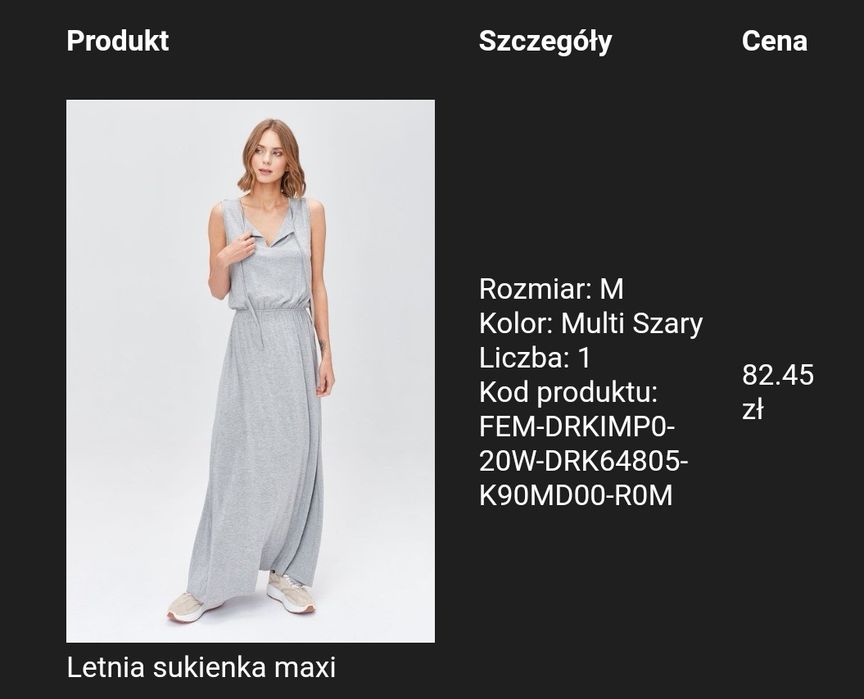The image size is (864, 699).
Task: Click the Szczegóły column header
Action: tap(545, 41)
